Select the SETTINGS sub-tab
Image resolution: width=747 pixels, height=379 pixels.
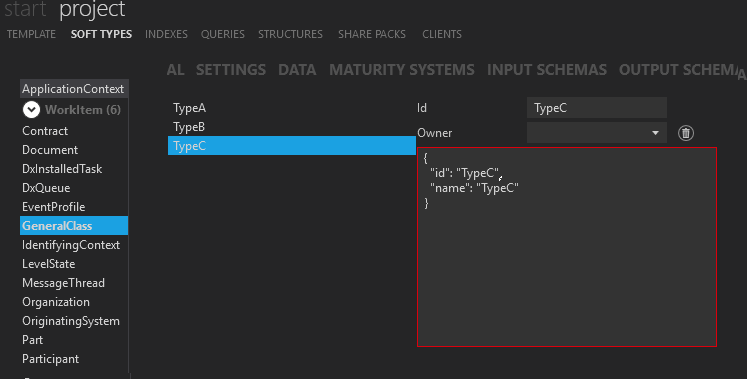[231, 70]
